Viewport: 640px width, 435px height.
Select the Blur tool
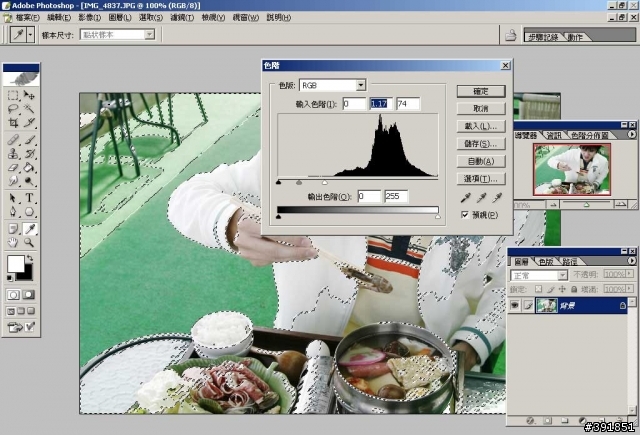coord(13,181)
